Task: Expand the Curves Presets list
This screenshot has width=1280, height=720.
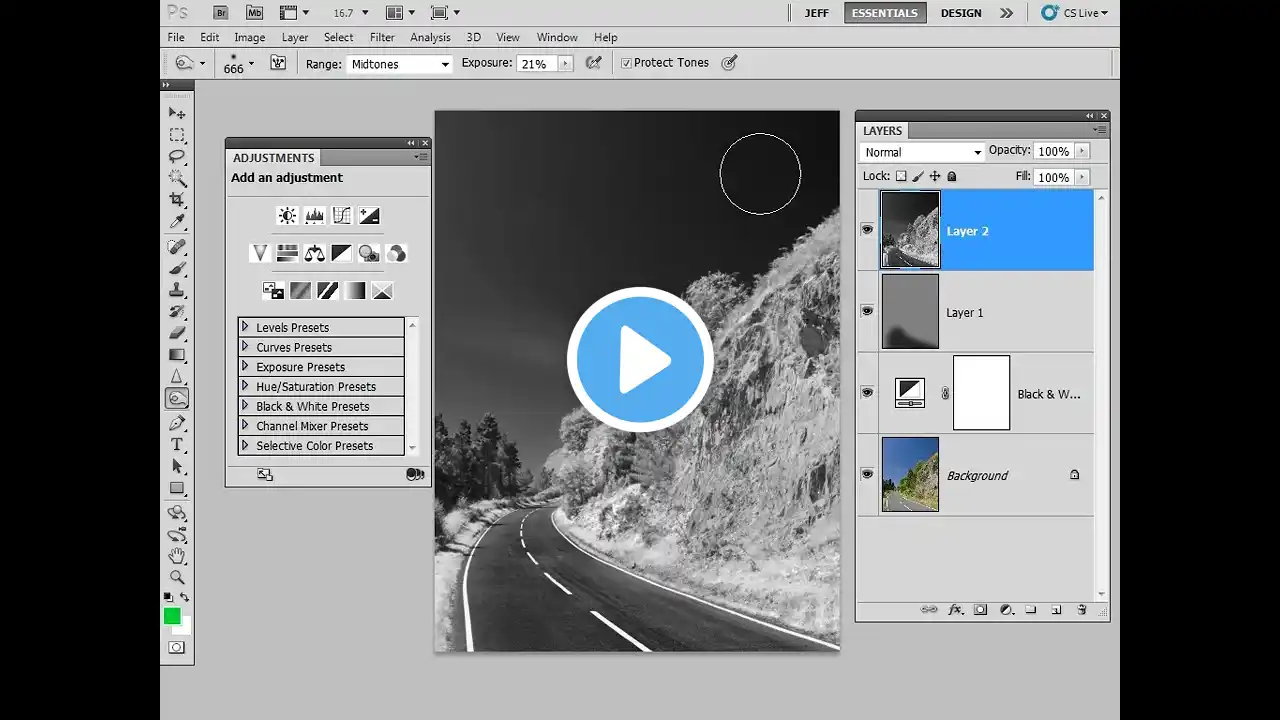Action: pos(245,347)
